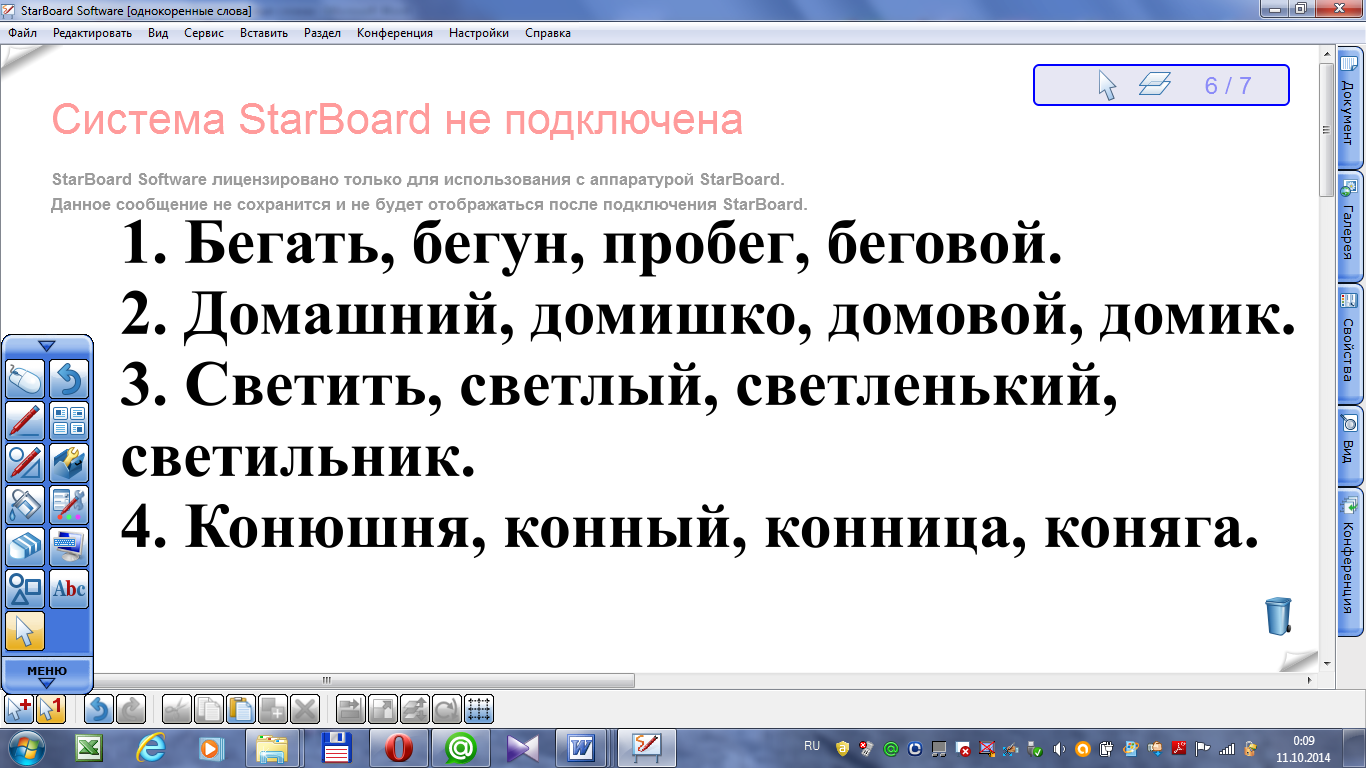The width and height of the screenshot is (1366, 768).
Task: Click the copy pages icon
Action: pos(209,710)
